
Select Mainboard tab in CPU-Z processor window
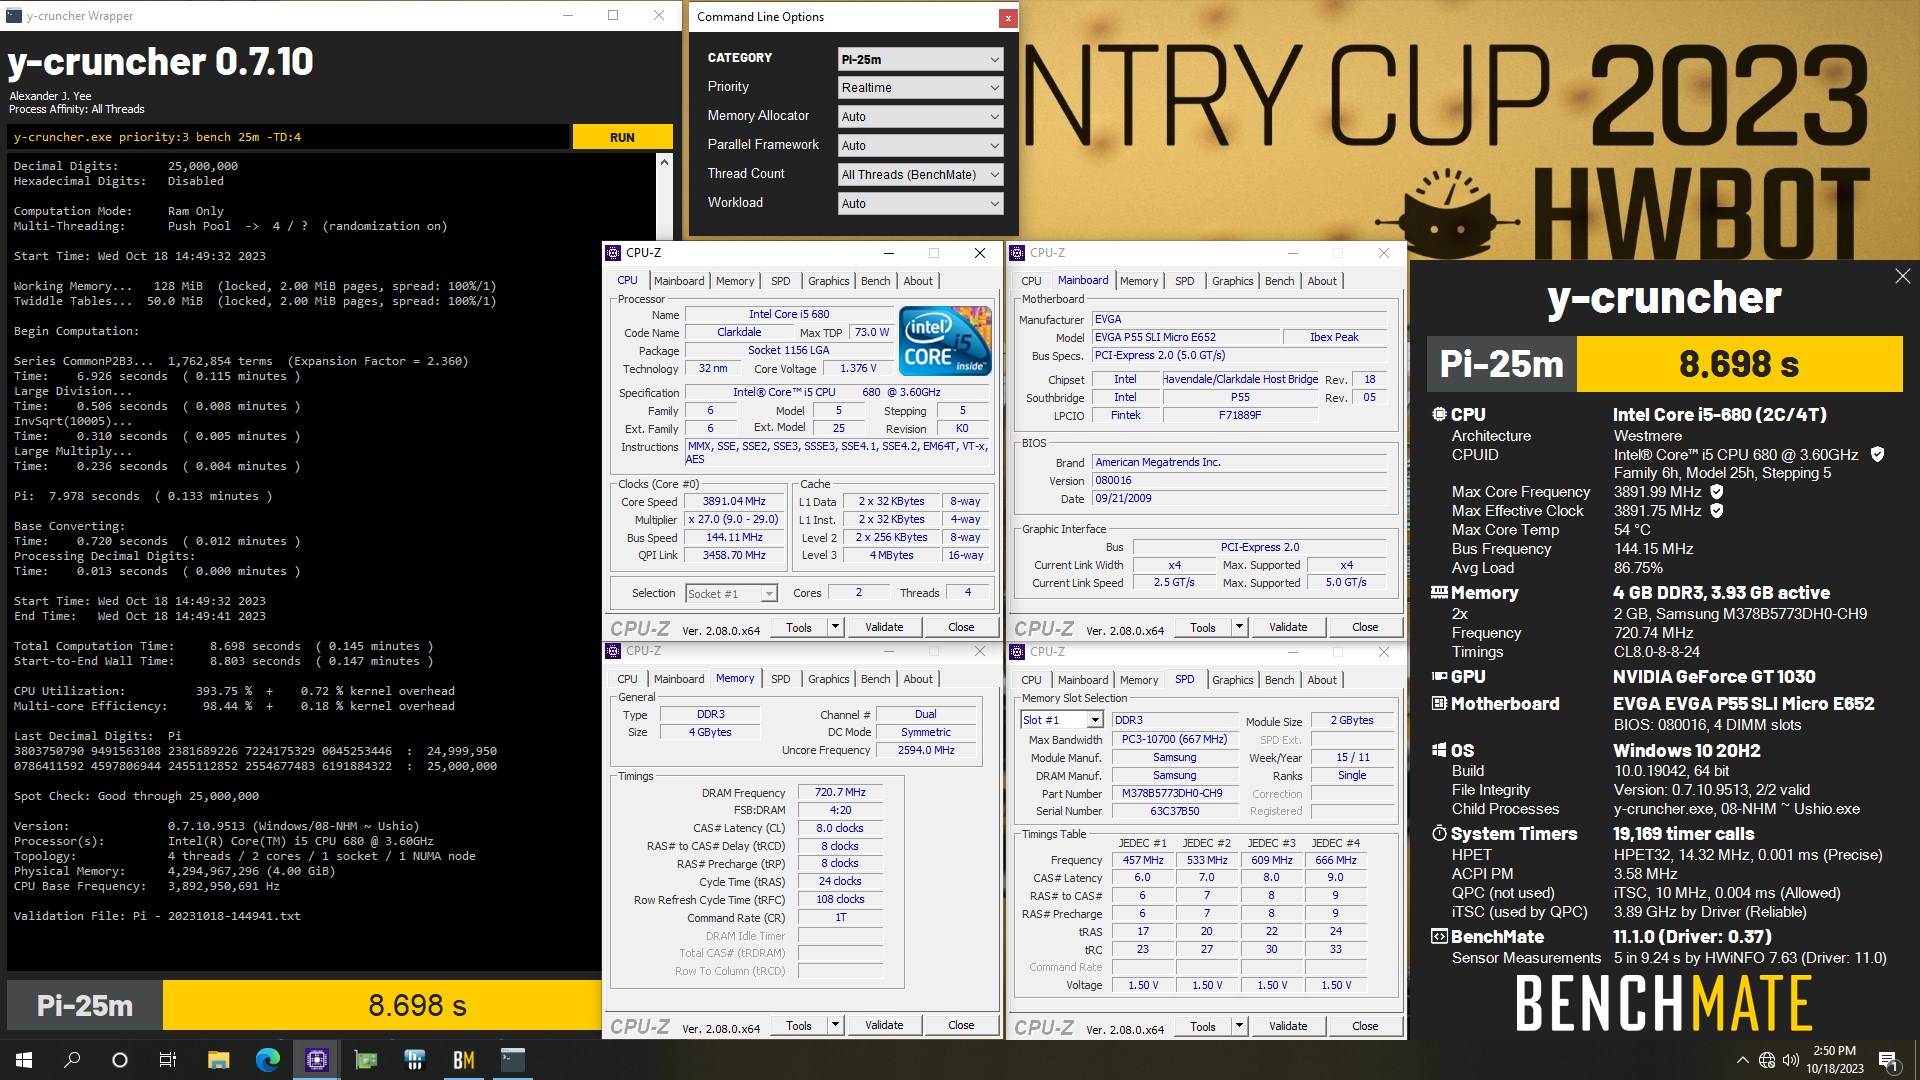point(679,281)
